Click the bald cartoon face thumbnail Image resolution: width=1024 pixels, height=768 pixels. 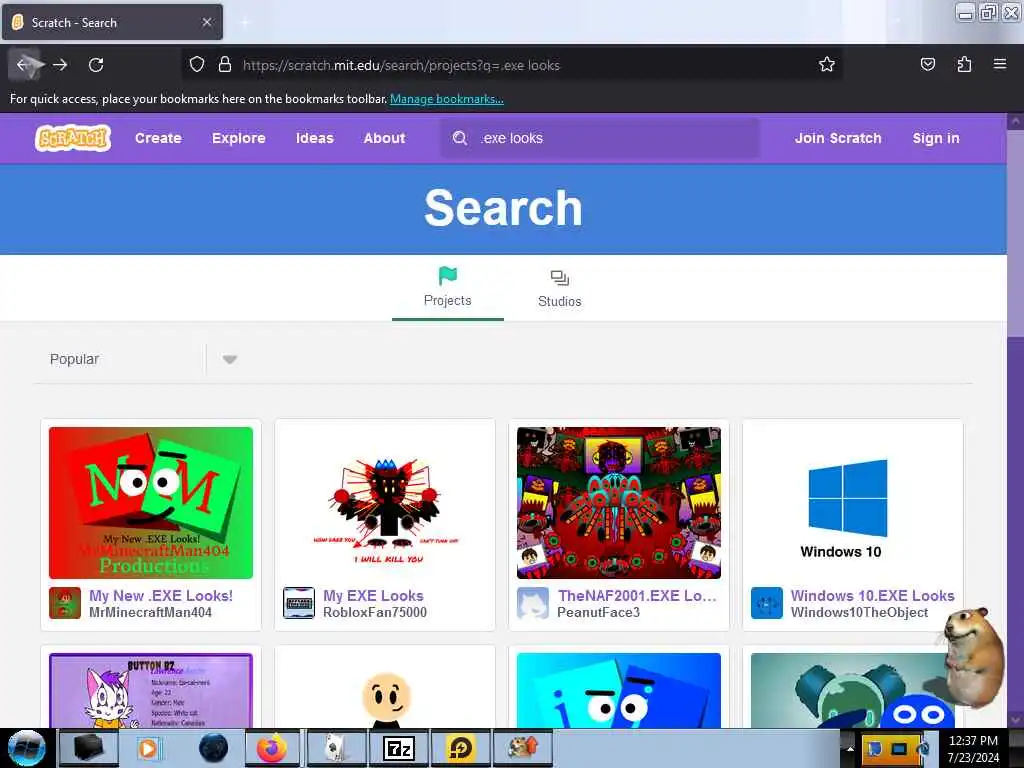pos(385,690)
